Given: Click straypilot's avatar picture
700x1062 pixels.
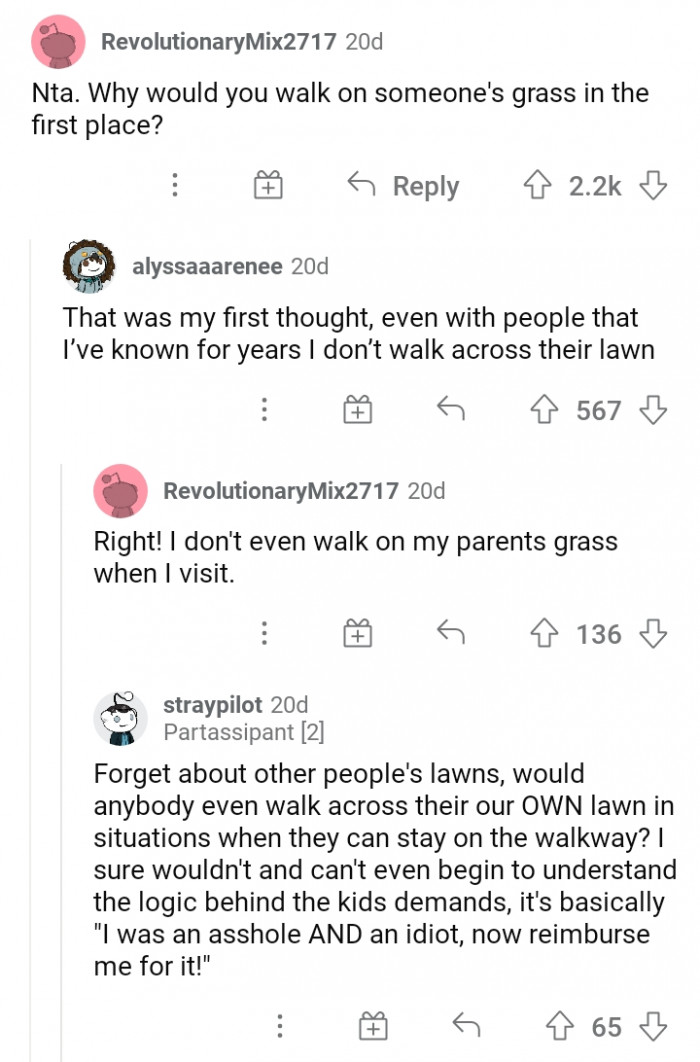Looking at the screenshot, I should tap(121, 717).
